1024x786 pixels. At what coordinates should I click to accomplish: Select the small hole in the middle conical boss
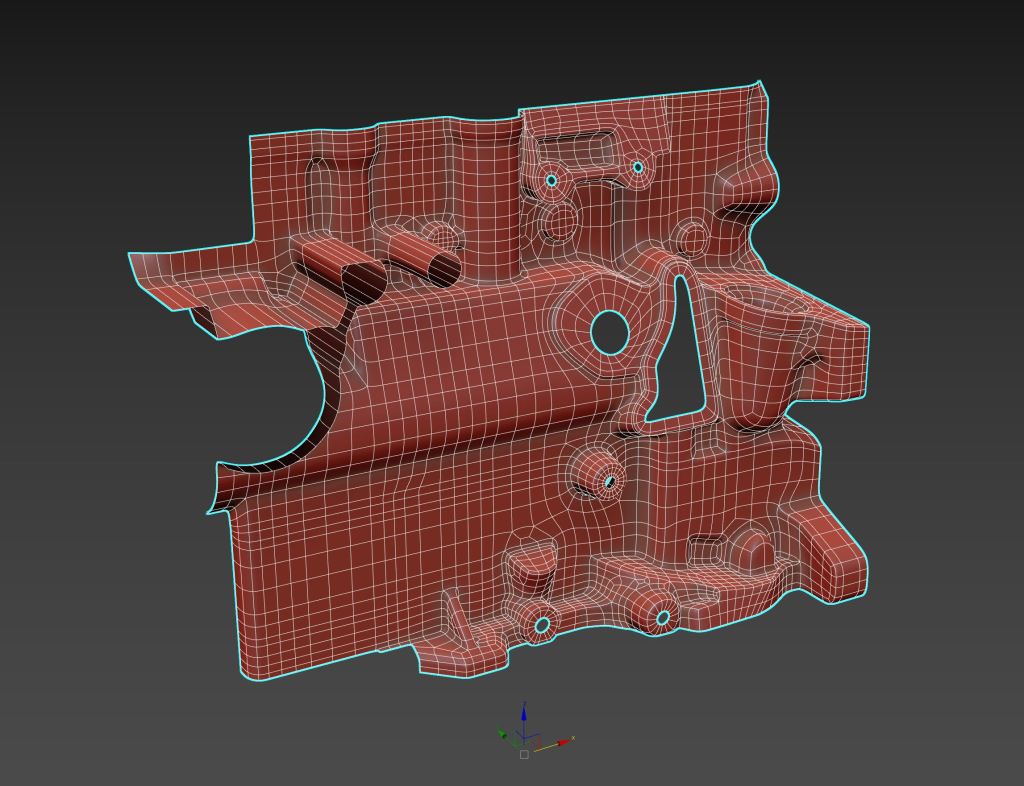point(609,482)
